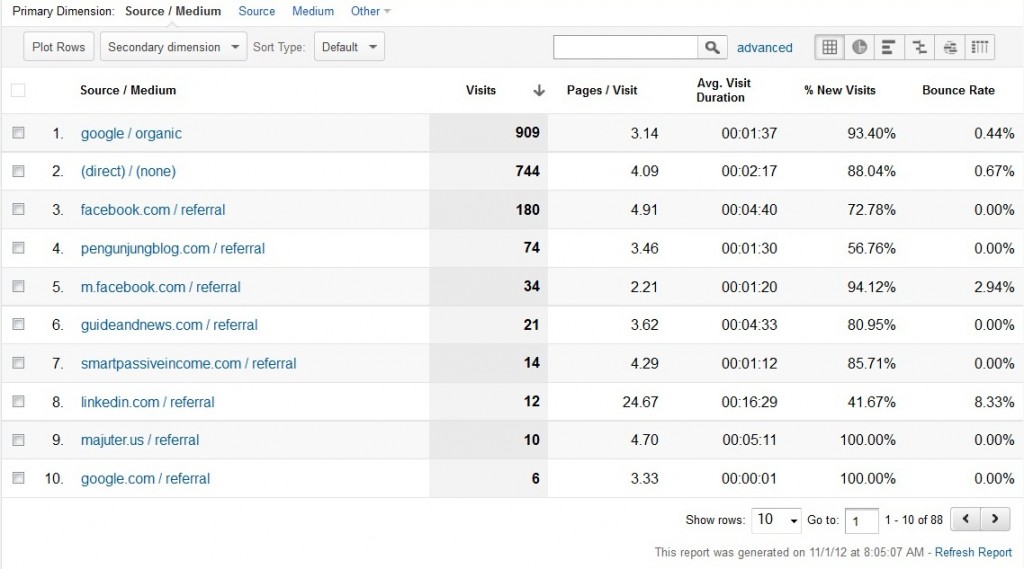Viewport: 1024px width, 569px height.
Task: Open google / organic source link
Action: pyautogui.click(x=131, y=133)
